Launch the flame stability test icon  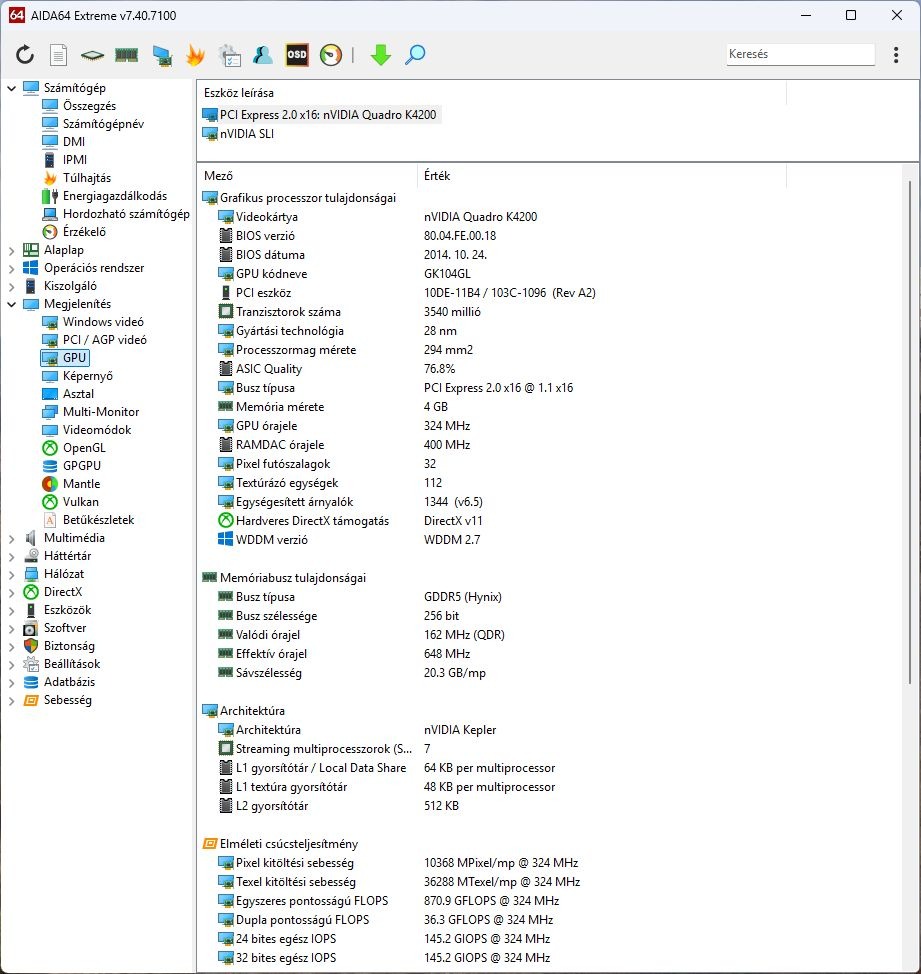(195, 55)
